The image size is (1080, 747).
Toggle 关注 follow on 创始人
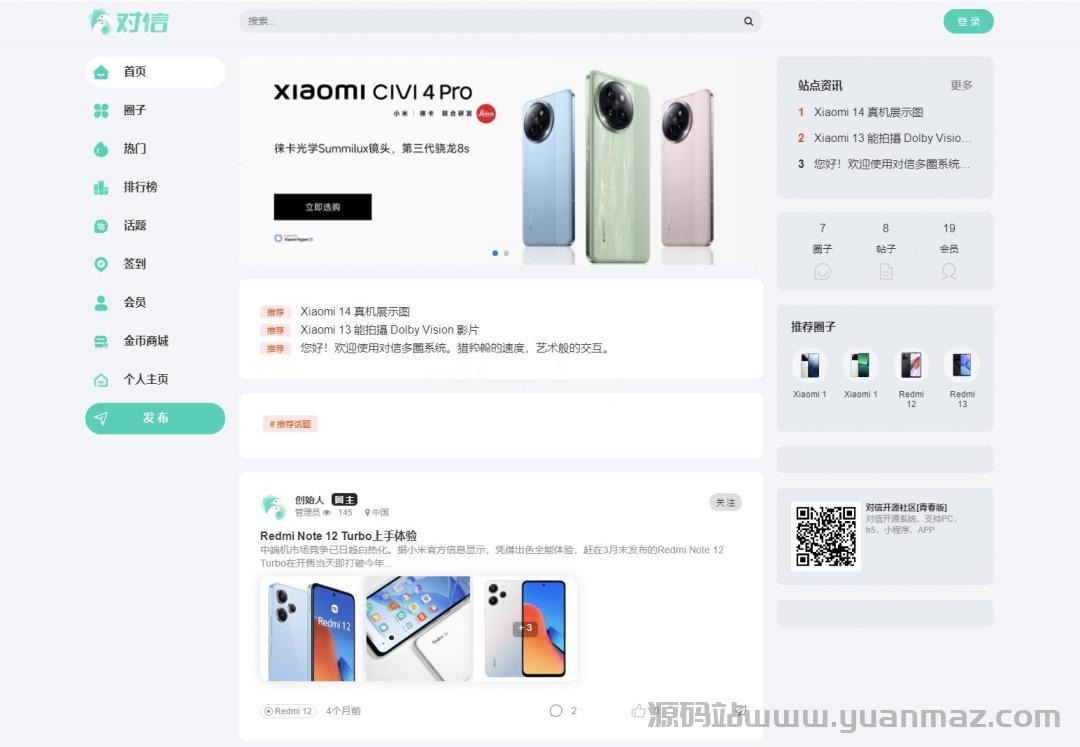[x=725, y=503]
